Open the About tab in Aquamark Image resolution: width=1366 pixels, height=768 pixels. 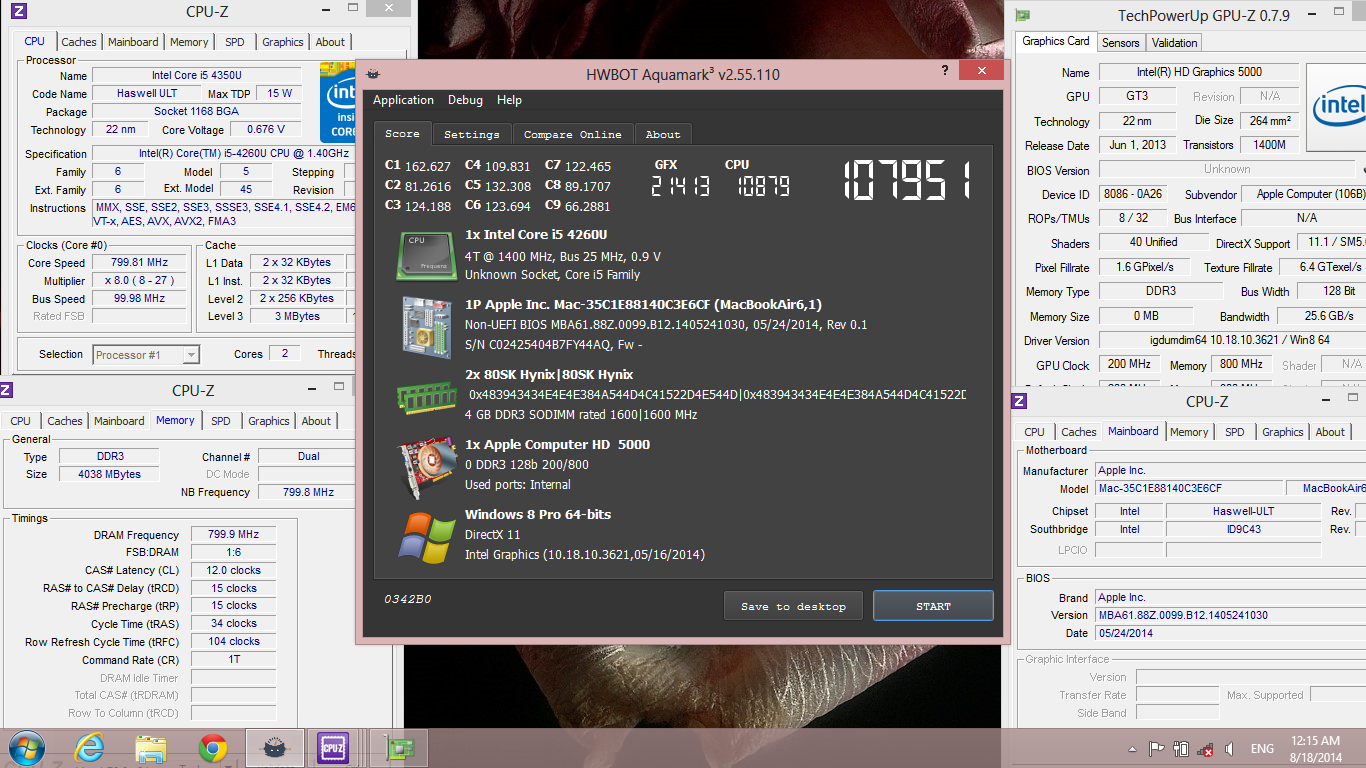coord(663,134)
